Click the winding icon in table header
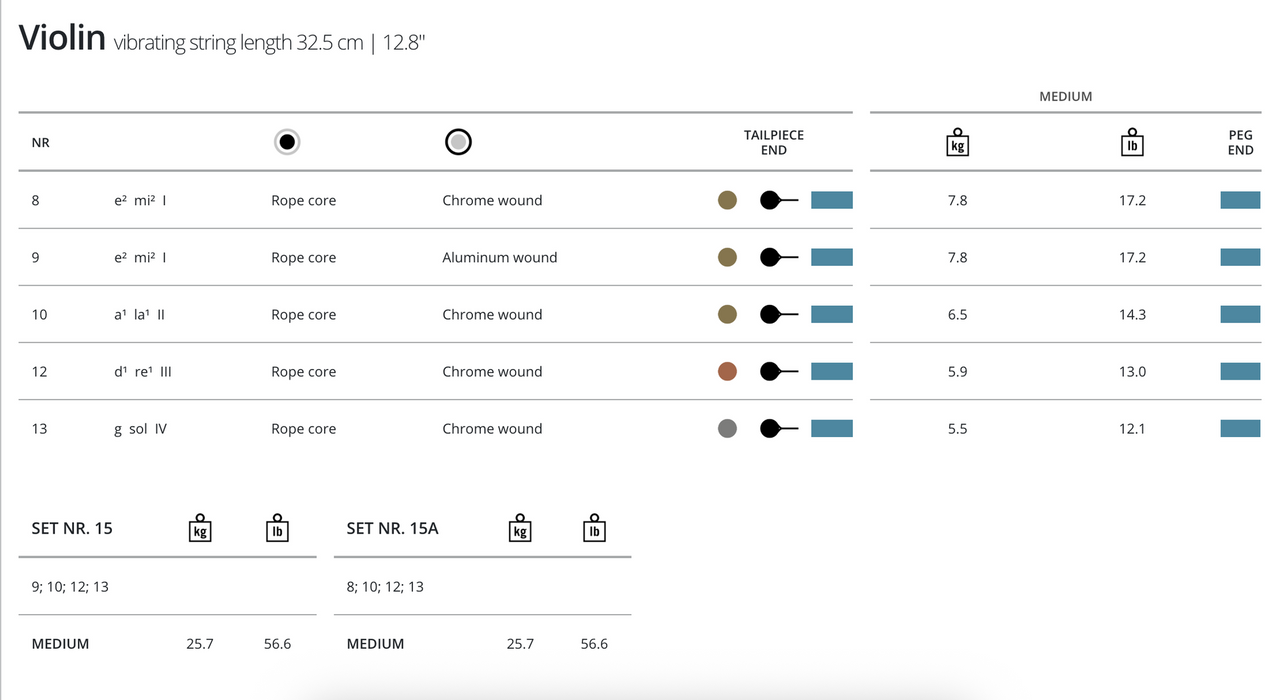This screenshot has height=700, width=1279. pyautogui.click(x=458, y=142)
